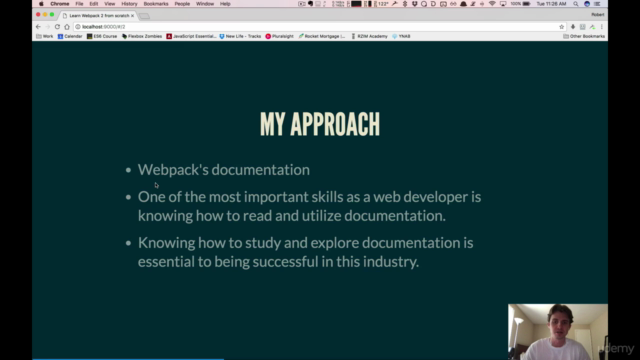This screenshot has width=640, height=360.
Task: Go to the home page icon
Action: tap(67, 27)
